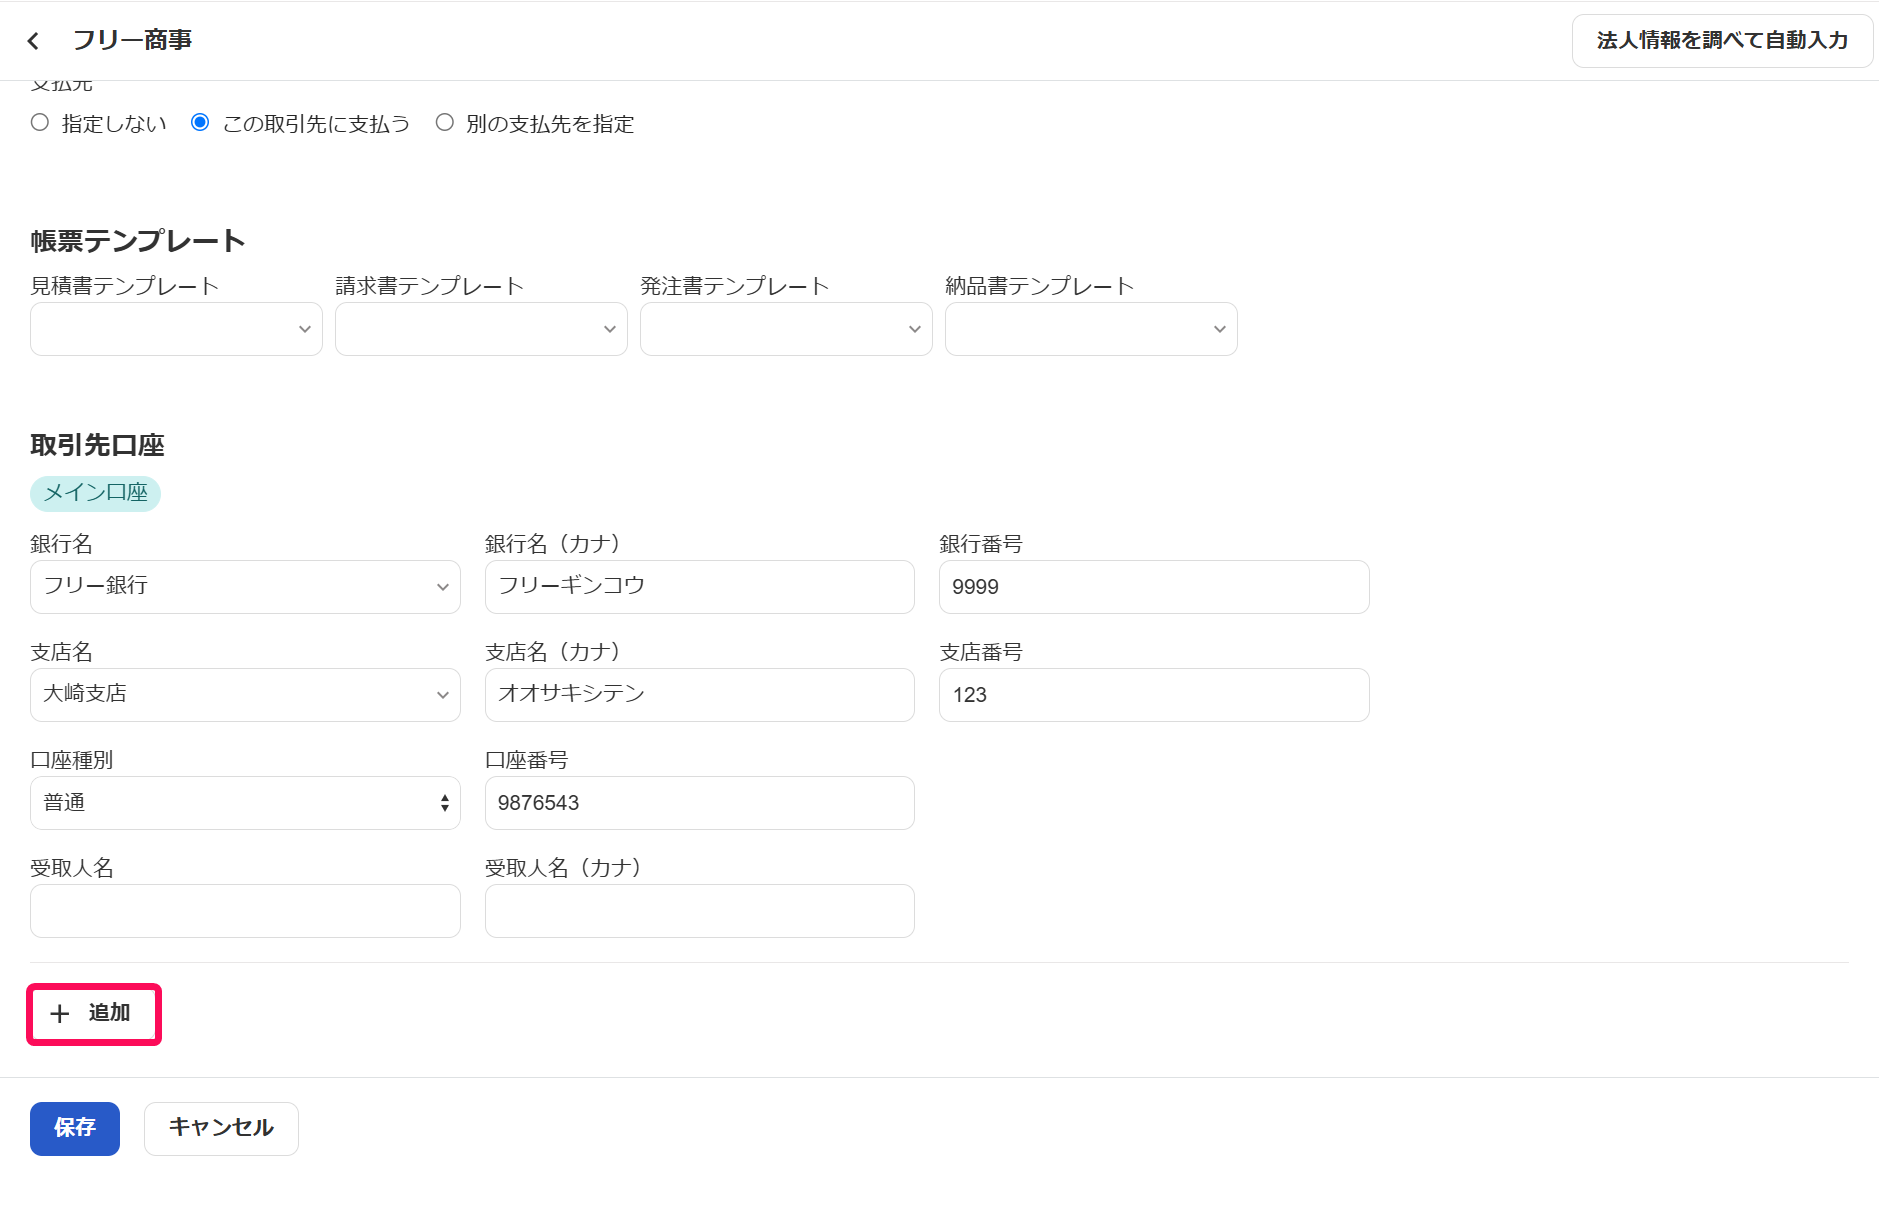Click the 支店番号 field with 123

pyautogui.click(x=1154, y=695)
